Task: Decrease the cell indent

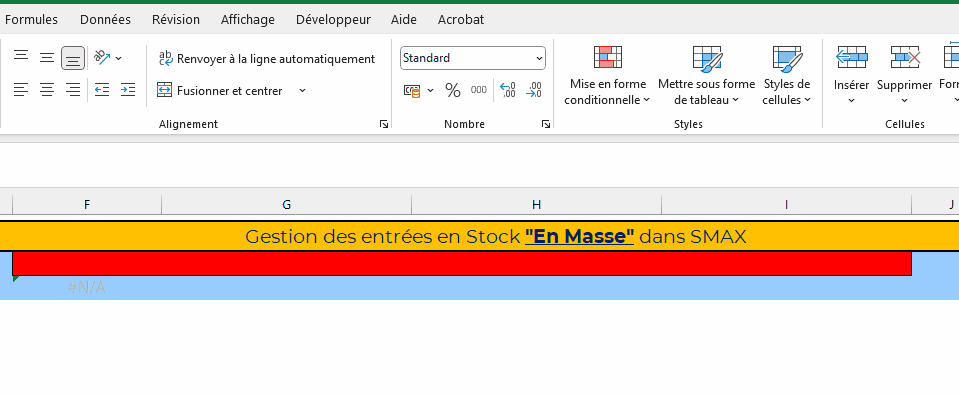Action: [102, 90]
